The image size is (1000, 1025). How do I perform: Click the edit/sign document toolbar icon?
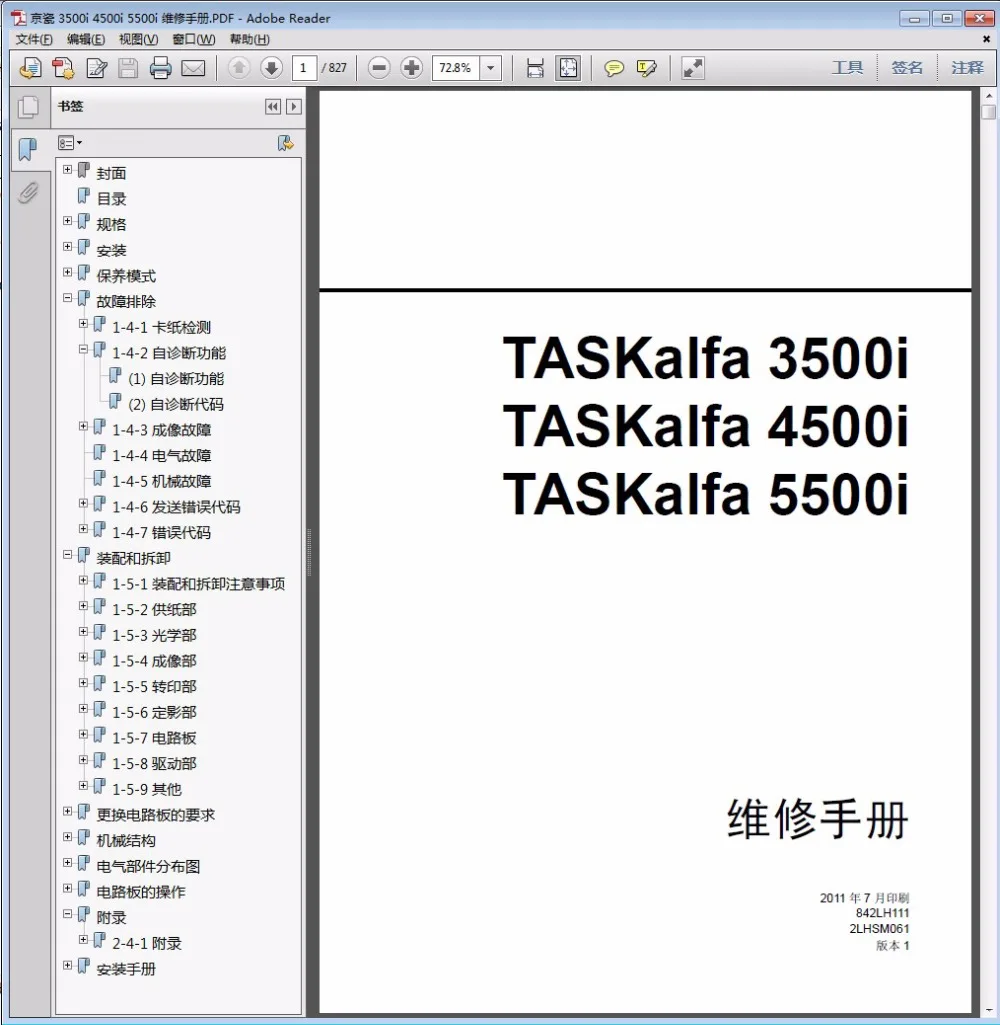97,68
